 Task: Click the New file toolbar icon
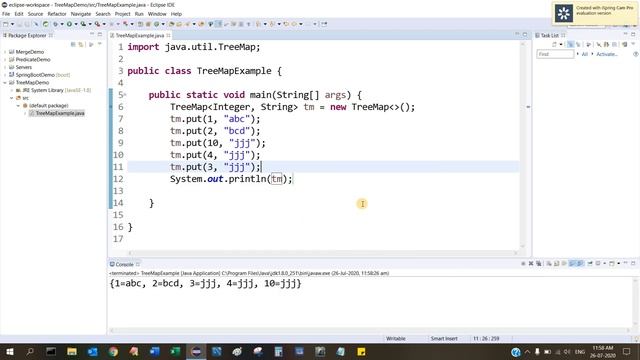click(6, 24)
